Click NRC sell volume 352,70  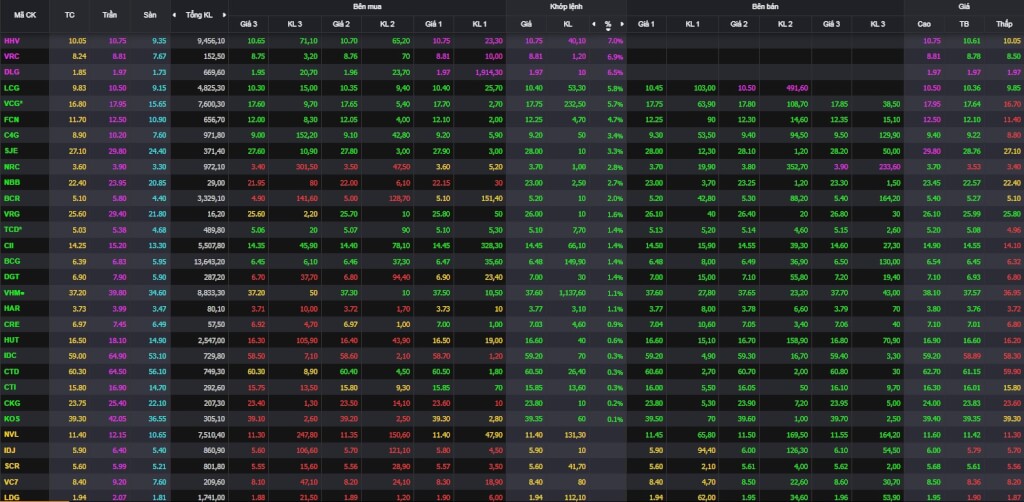click(797, 166)
